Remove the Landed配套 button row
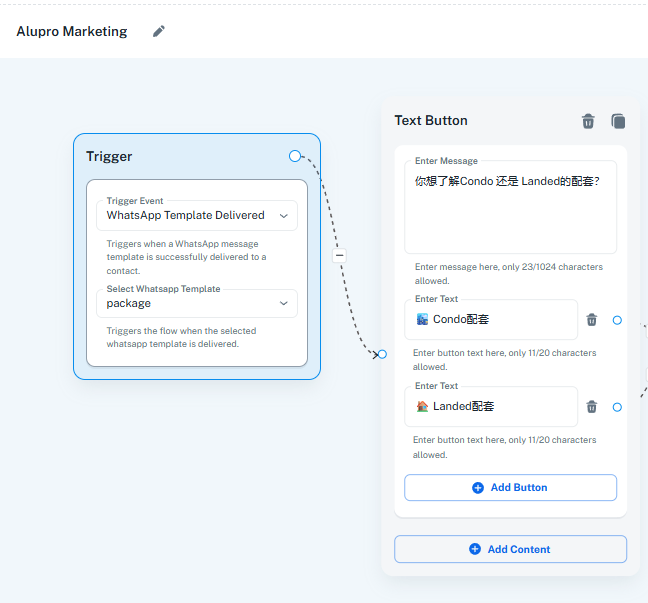 tap(592, 407)
